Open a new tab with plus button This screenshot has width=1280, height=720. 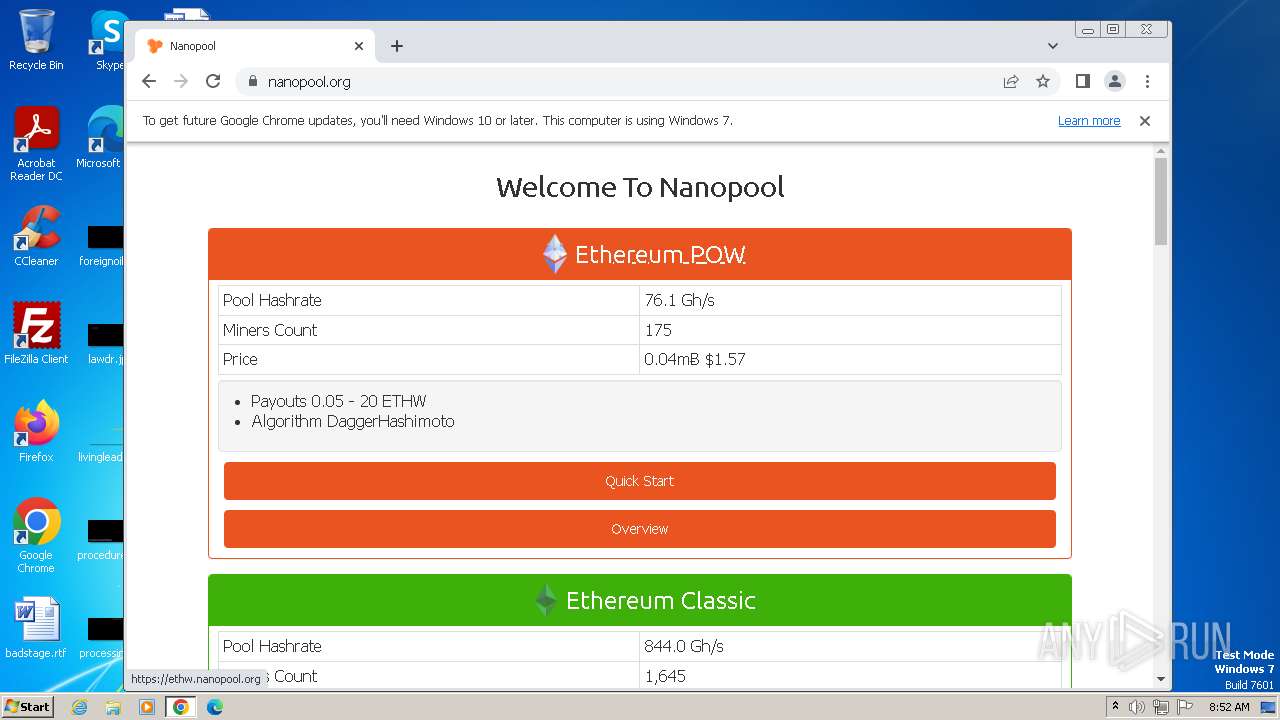click(x=397, y=46)
